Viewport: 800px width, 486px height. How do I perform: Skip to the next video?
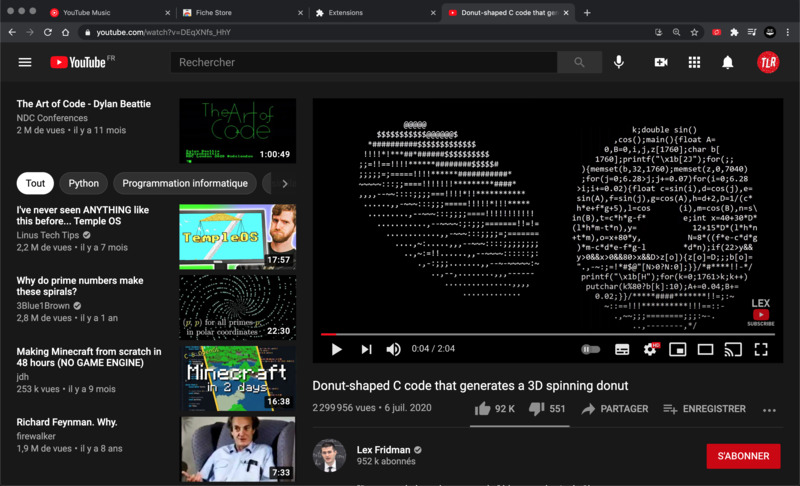point(366,349)
